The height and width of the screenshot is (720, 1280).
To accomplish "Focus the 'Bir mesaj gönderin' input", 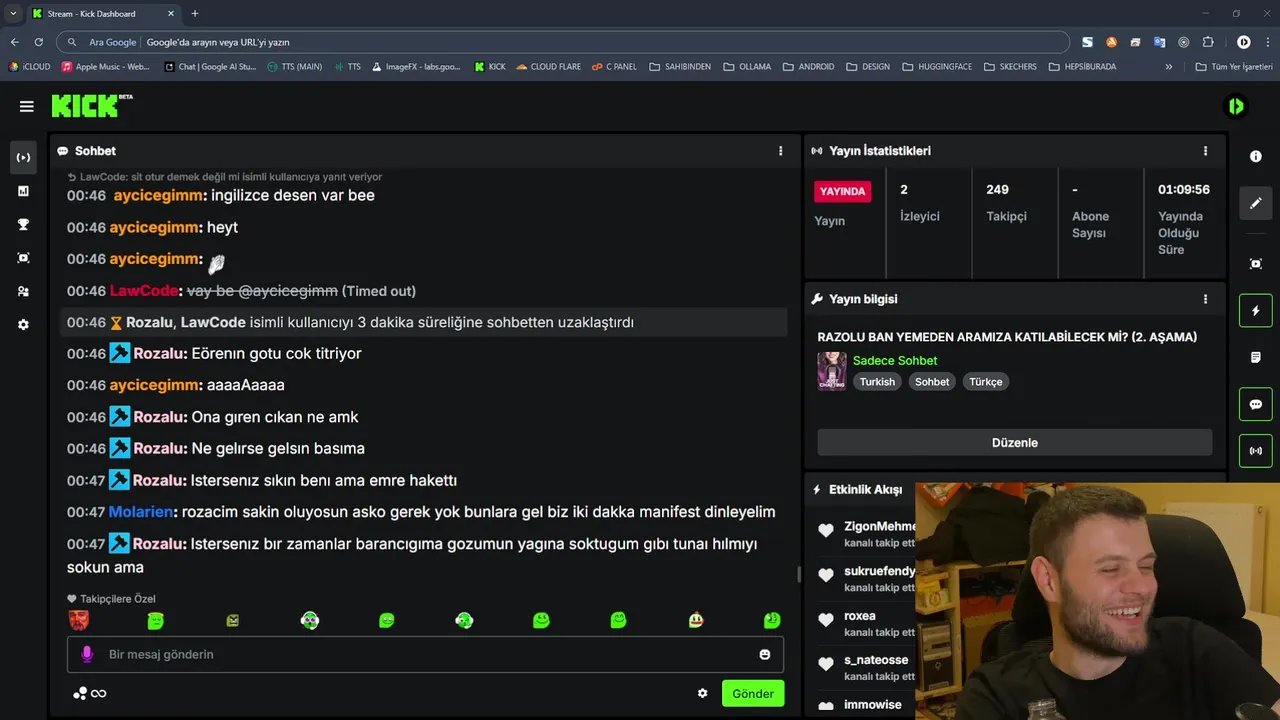I will click(426, 654).
